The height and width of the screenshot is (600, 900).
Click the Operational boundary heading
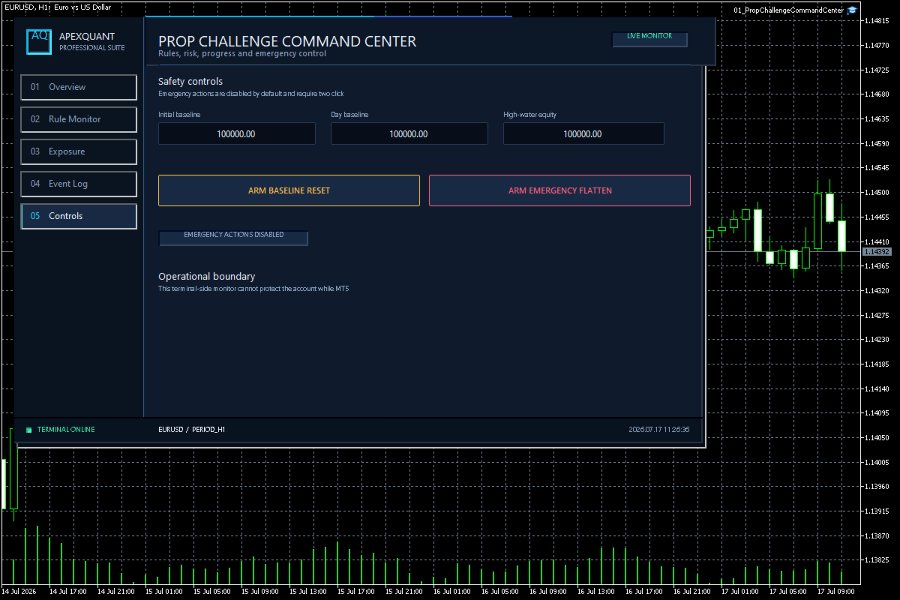tap(207, 276)
